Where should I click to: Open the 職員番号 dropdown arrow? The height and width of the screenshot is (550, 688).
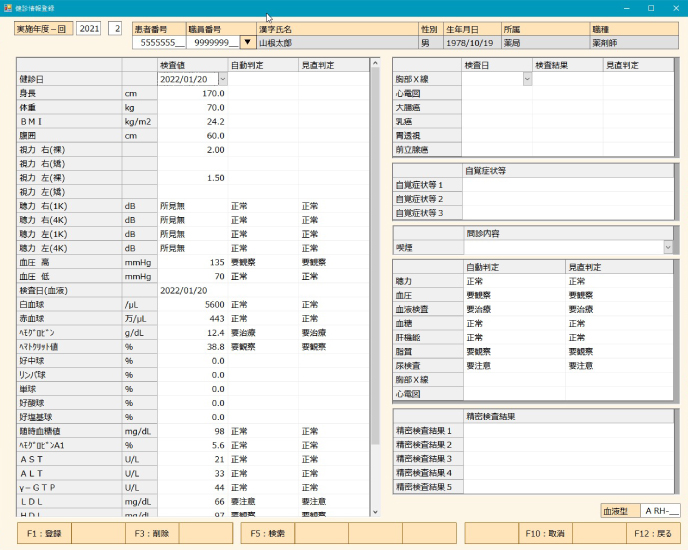click(x=247, y=42)
